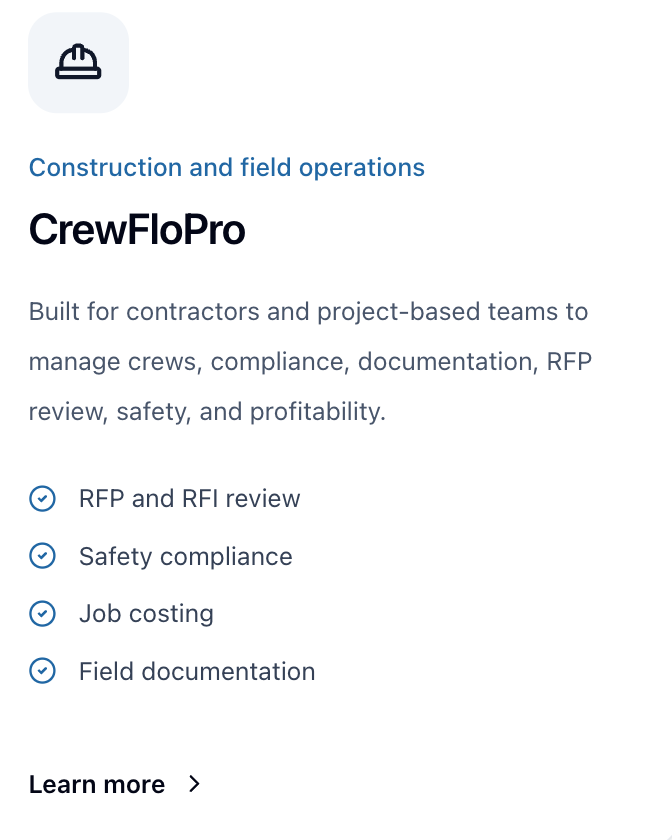Click the check icon beside Job costing
Image resolution: width=672 pixels, height=840 pixels.
[x=42, y=613]
